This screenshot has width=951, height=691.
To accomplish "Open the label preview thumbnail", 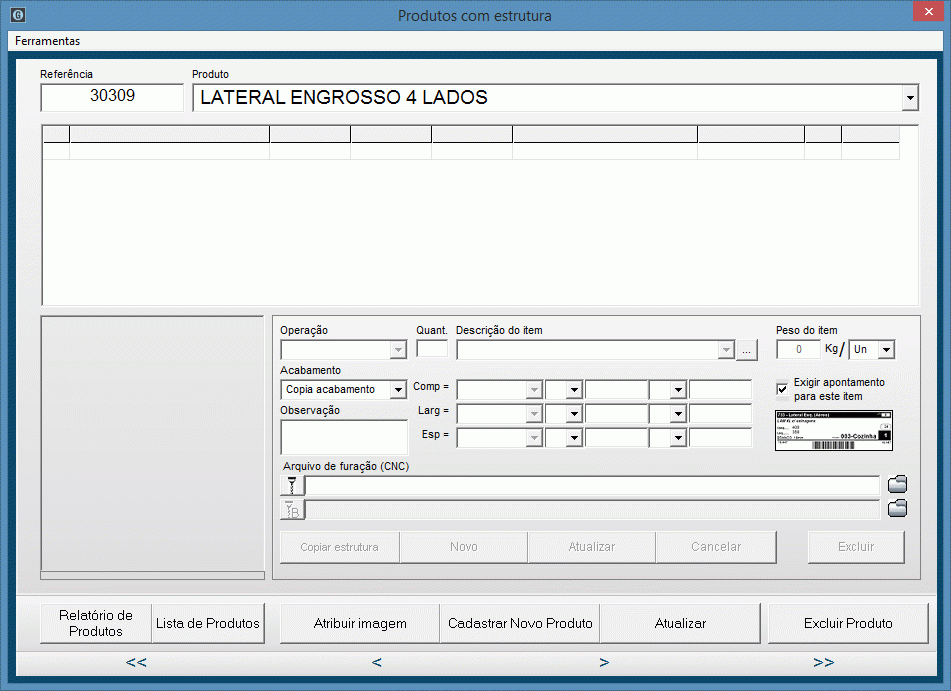I will pos(834,431).
